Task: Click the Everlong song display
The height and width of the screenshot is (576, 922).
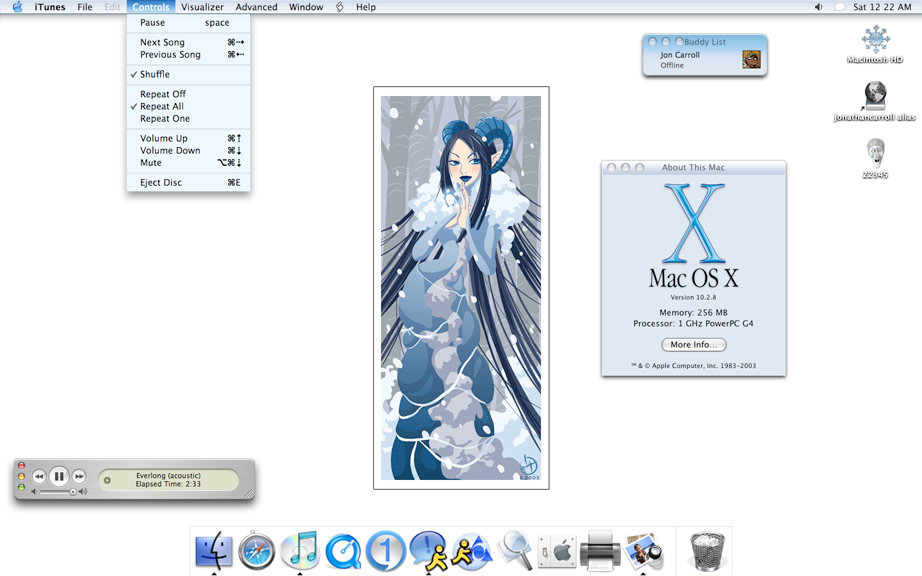Action: pos(169,480)
